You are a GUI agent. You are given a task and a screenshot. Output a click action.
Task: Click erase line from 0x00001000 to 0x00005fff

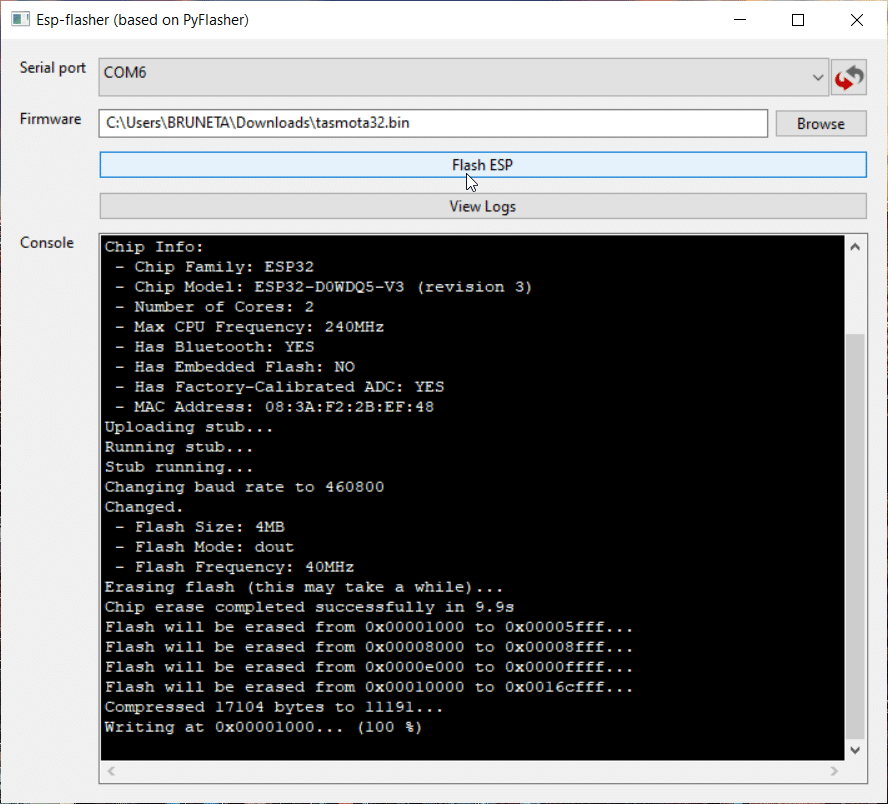369,627
